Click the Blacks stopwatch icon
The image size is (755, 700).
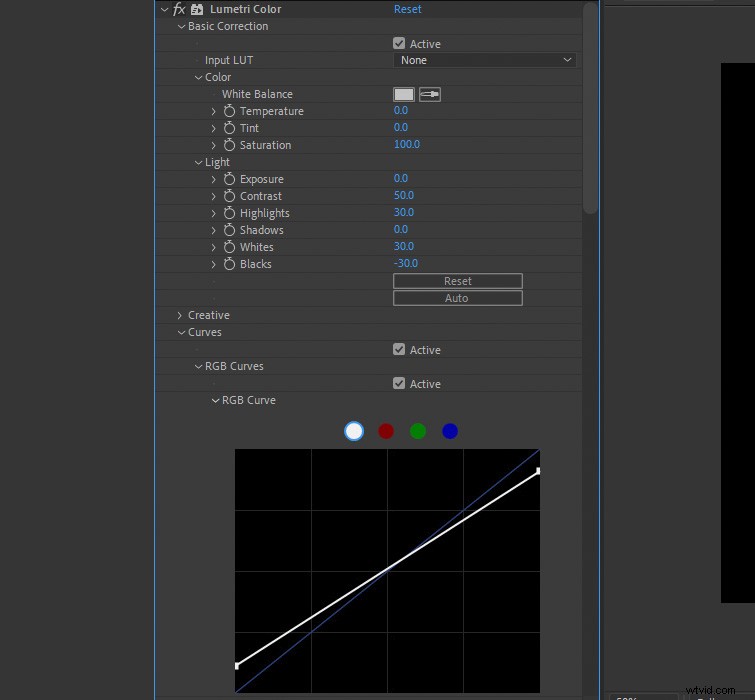pos(229,264)
